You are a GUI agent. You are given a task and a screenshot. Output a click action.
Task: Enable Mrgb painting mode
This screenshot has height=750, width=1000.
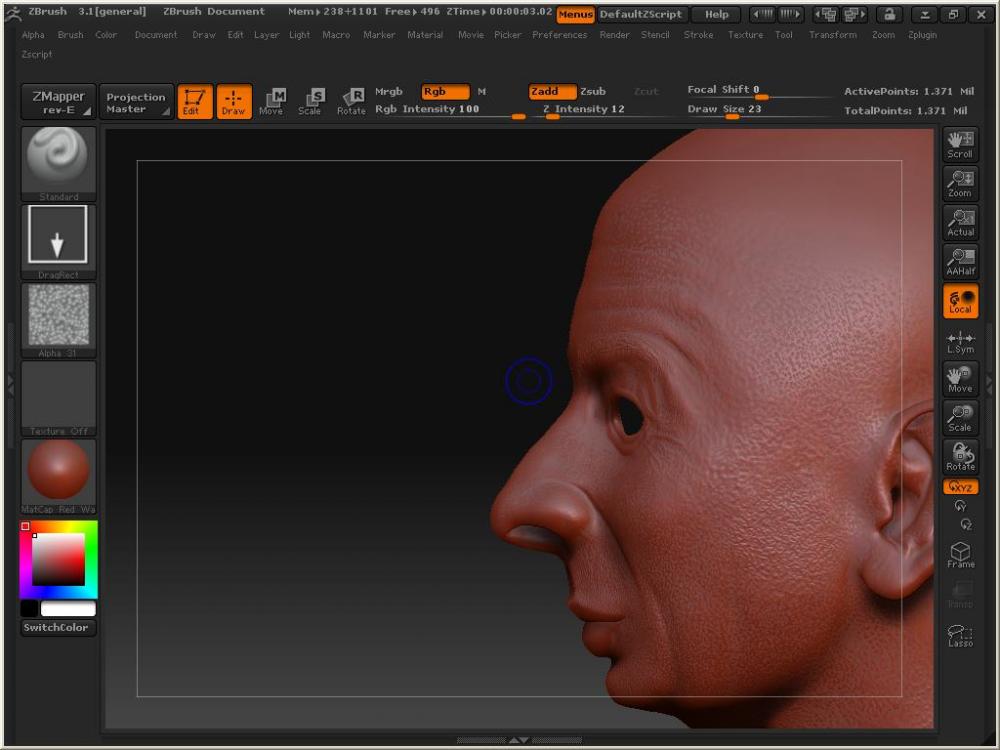[x=389, y=92]
